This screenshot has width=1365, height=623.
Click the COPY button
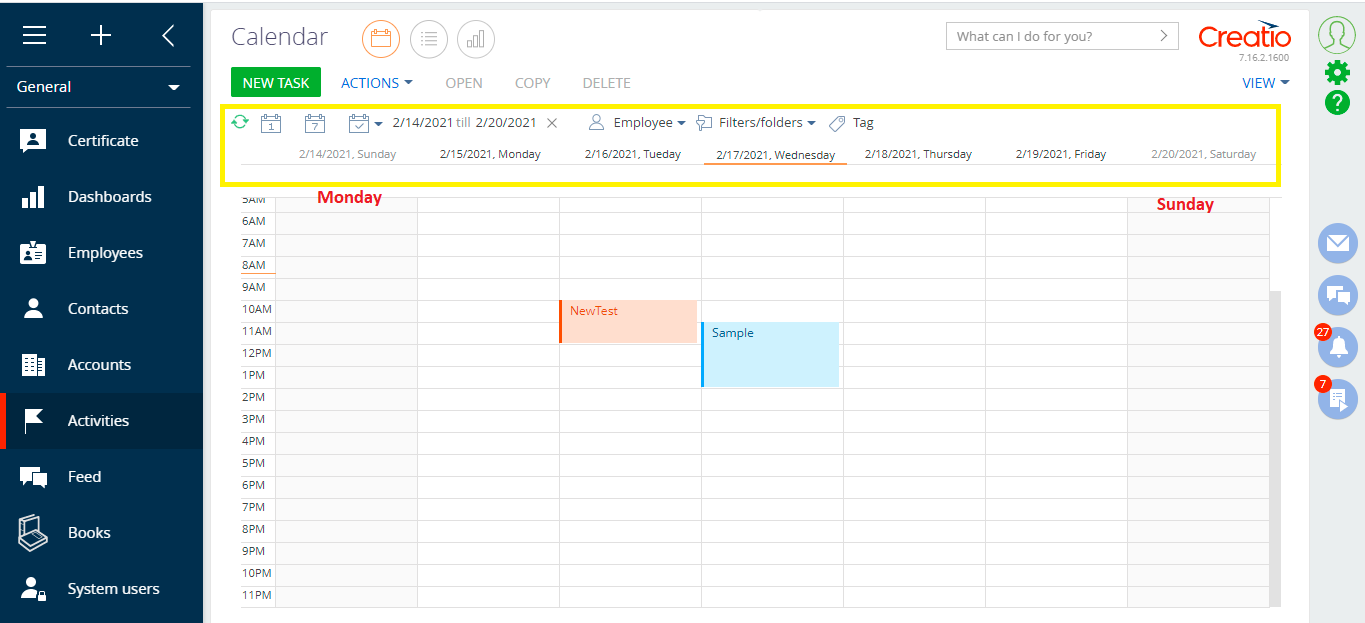coord(533,83)
